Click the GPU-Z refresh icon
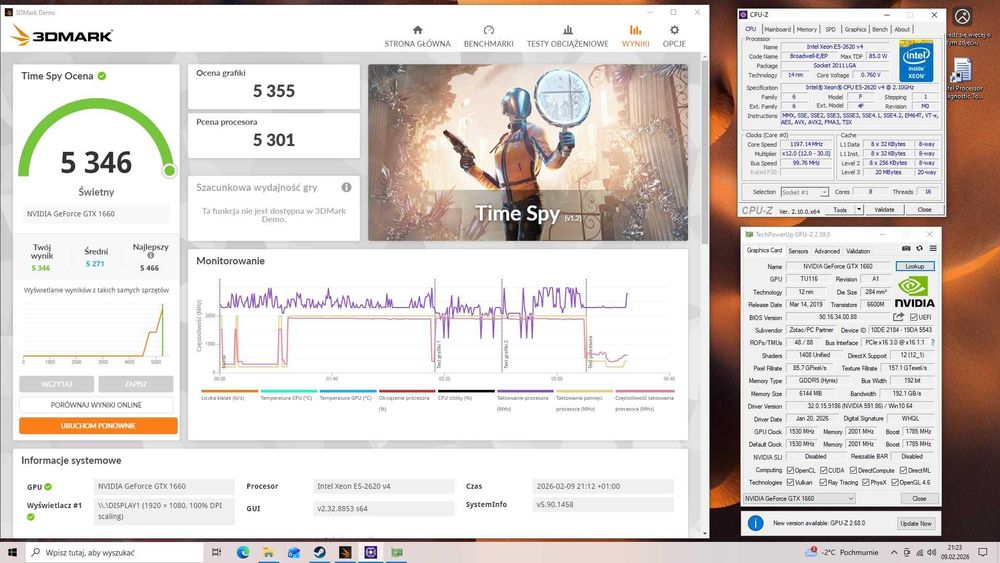The width and height of the screenshot is (1000, 563). click(x=920, y=249)
